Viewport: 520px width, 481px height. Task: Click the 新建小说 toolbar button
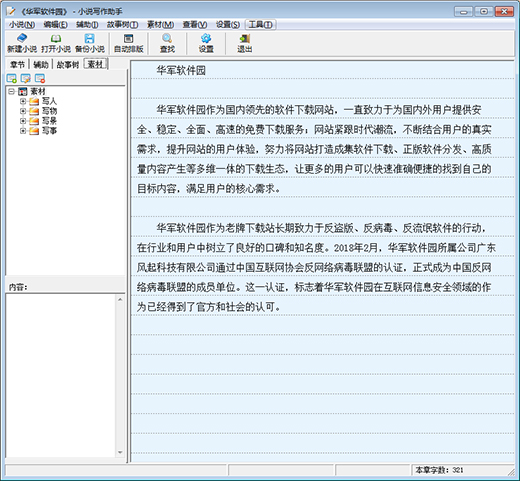(x=22, y=43)
